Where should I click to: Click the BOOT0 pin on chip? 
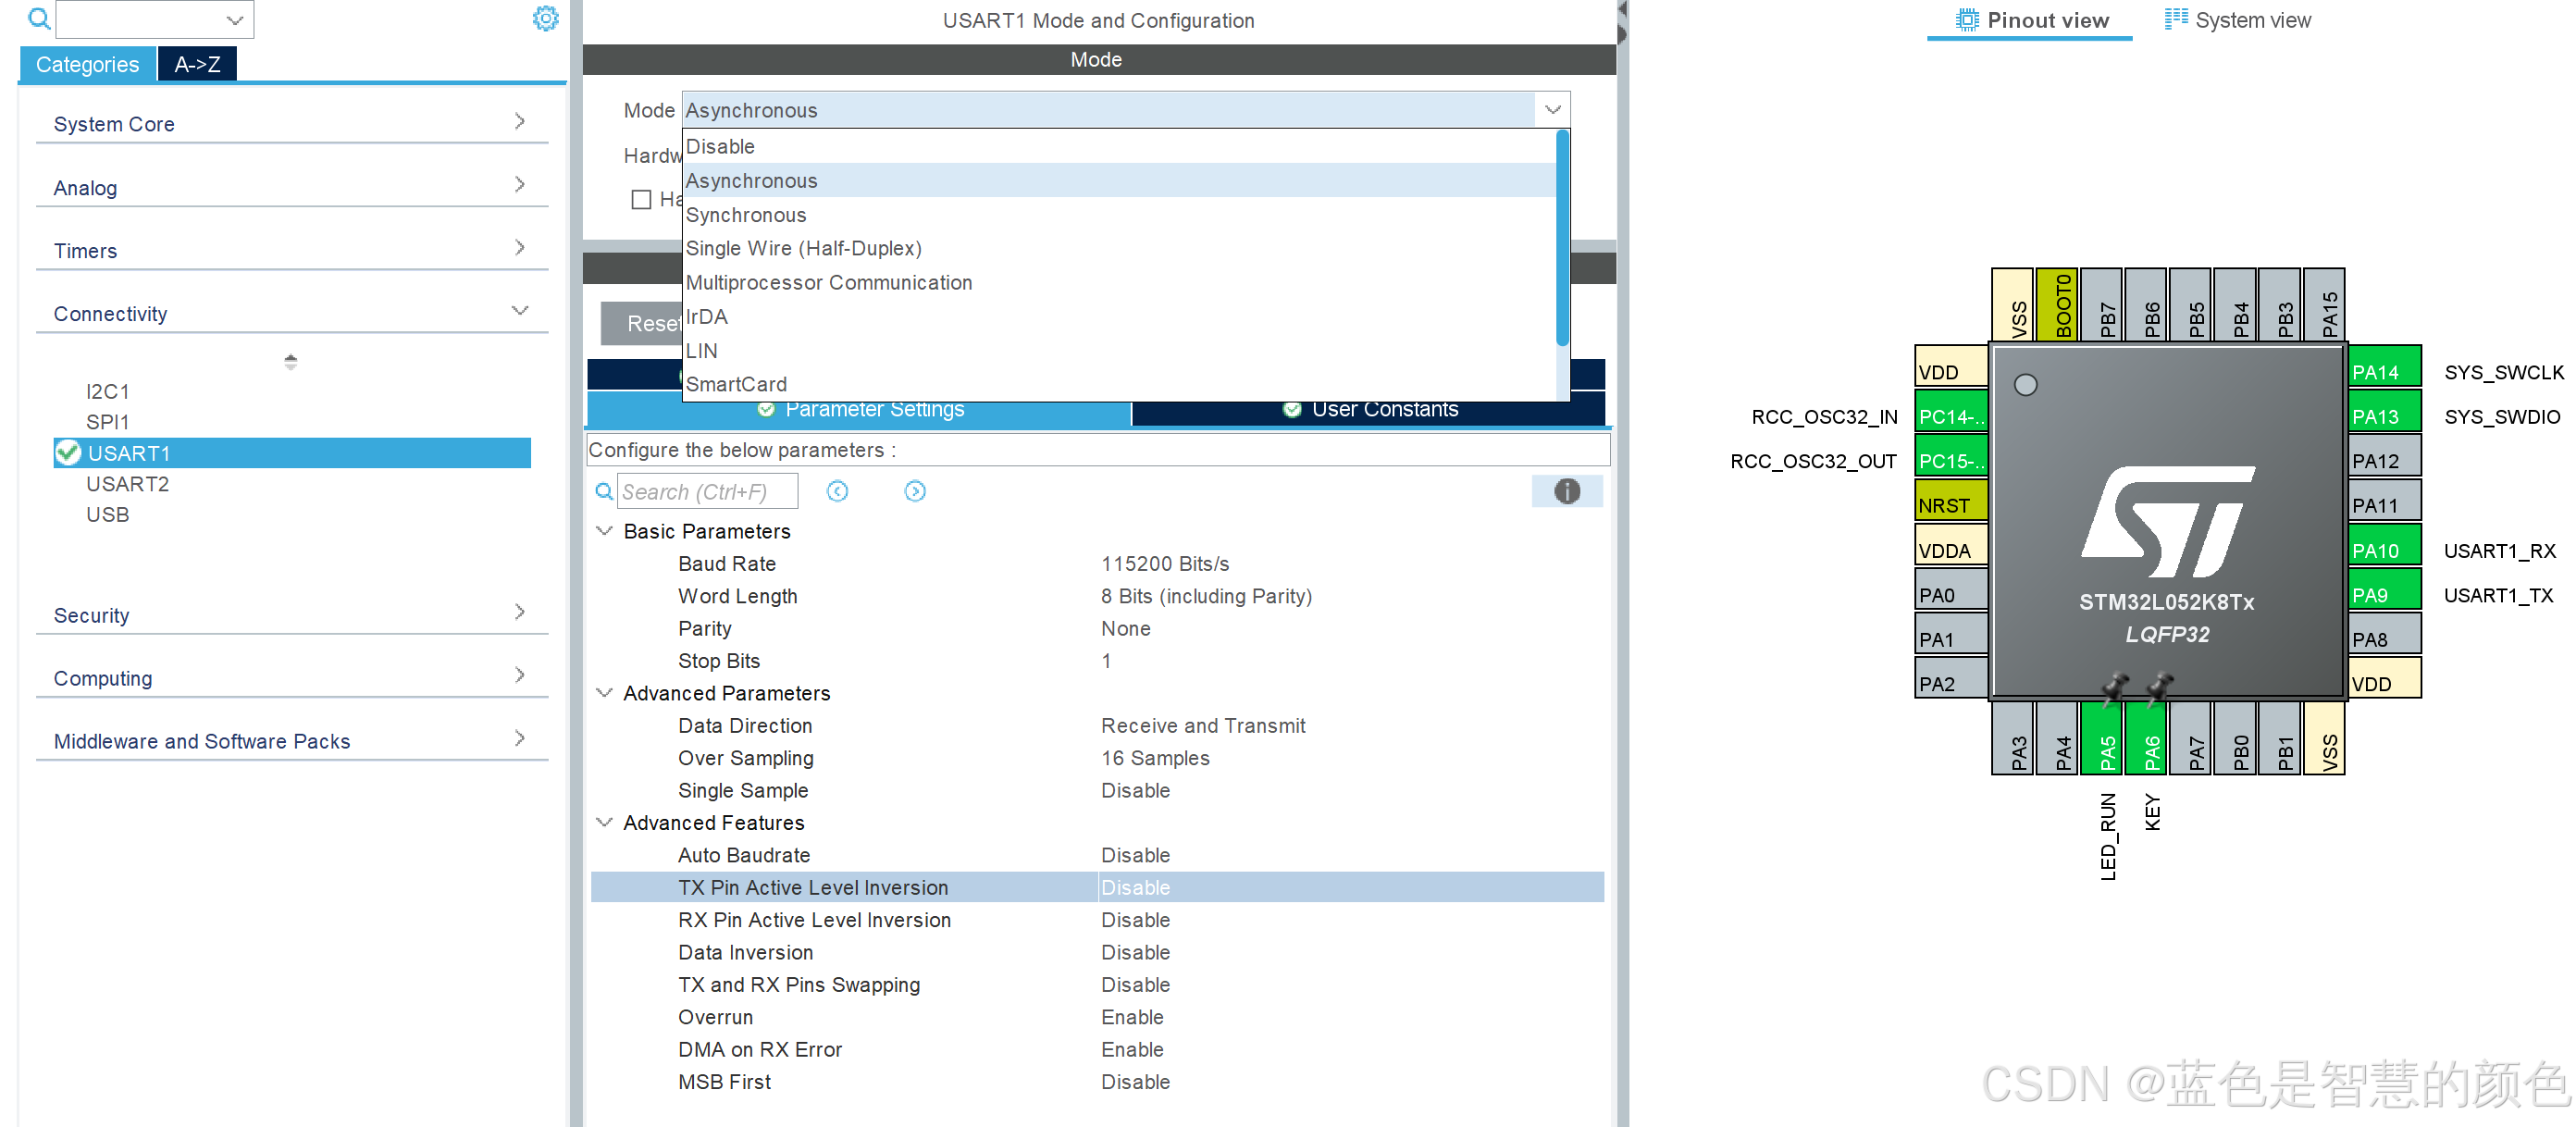pos(2062,305)
